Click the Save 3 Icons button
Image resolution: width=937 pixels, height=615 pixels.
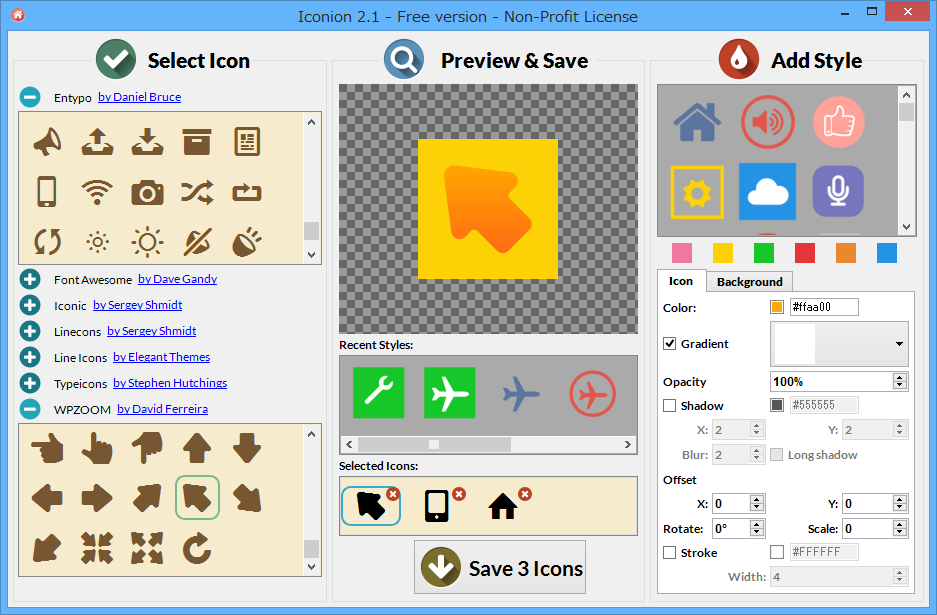[x=500, y=567]
